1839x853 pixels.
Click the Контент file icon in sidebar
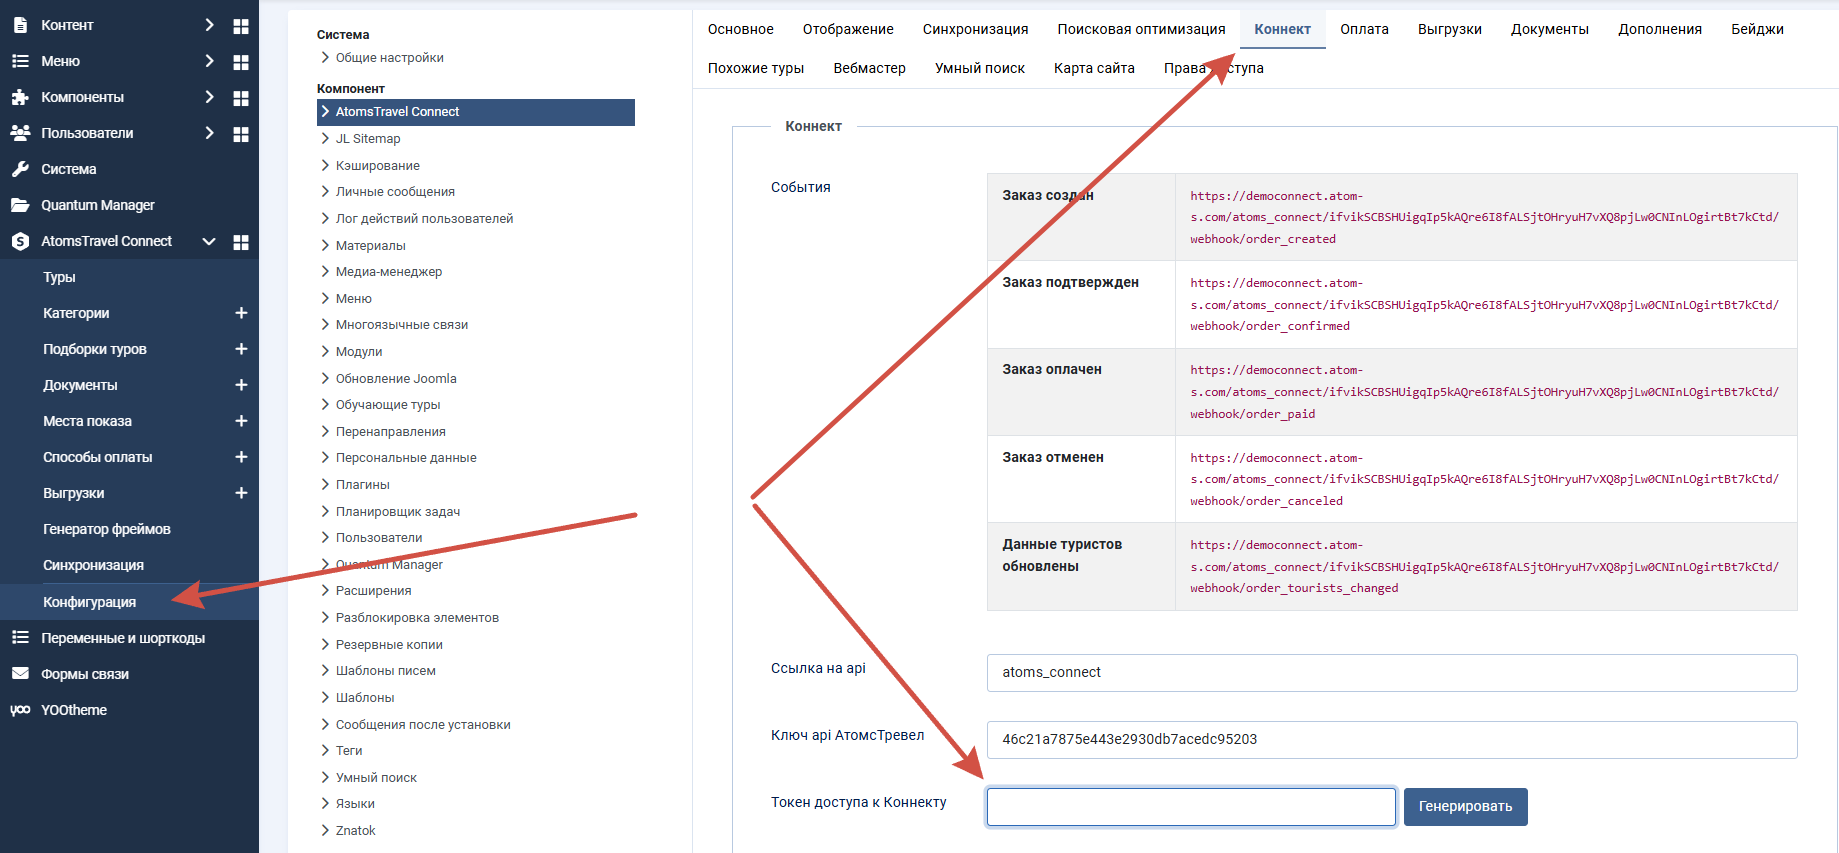click(x=20, y=25)
